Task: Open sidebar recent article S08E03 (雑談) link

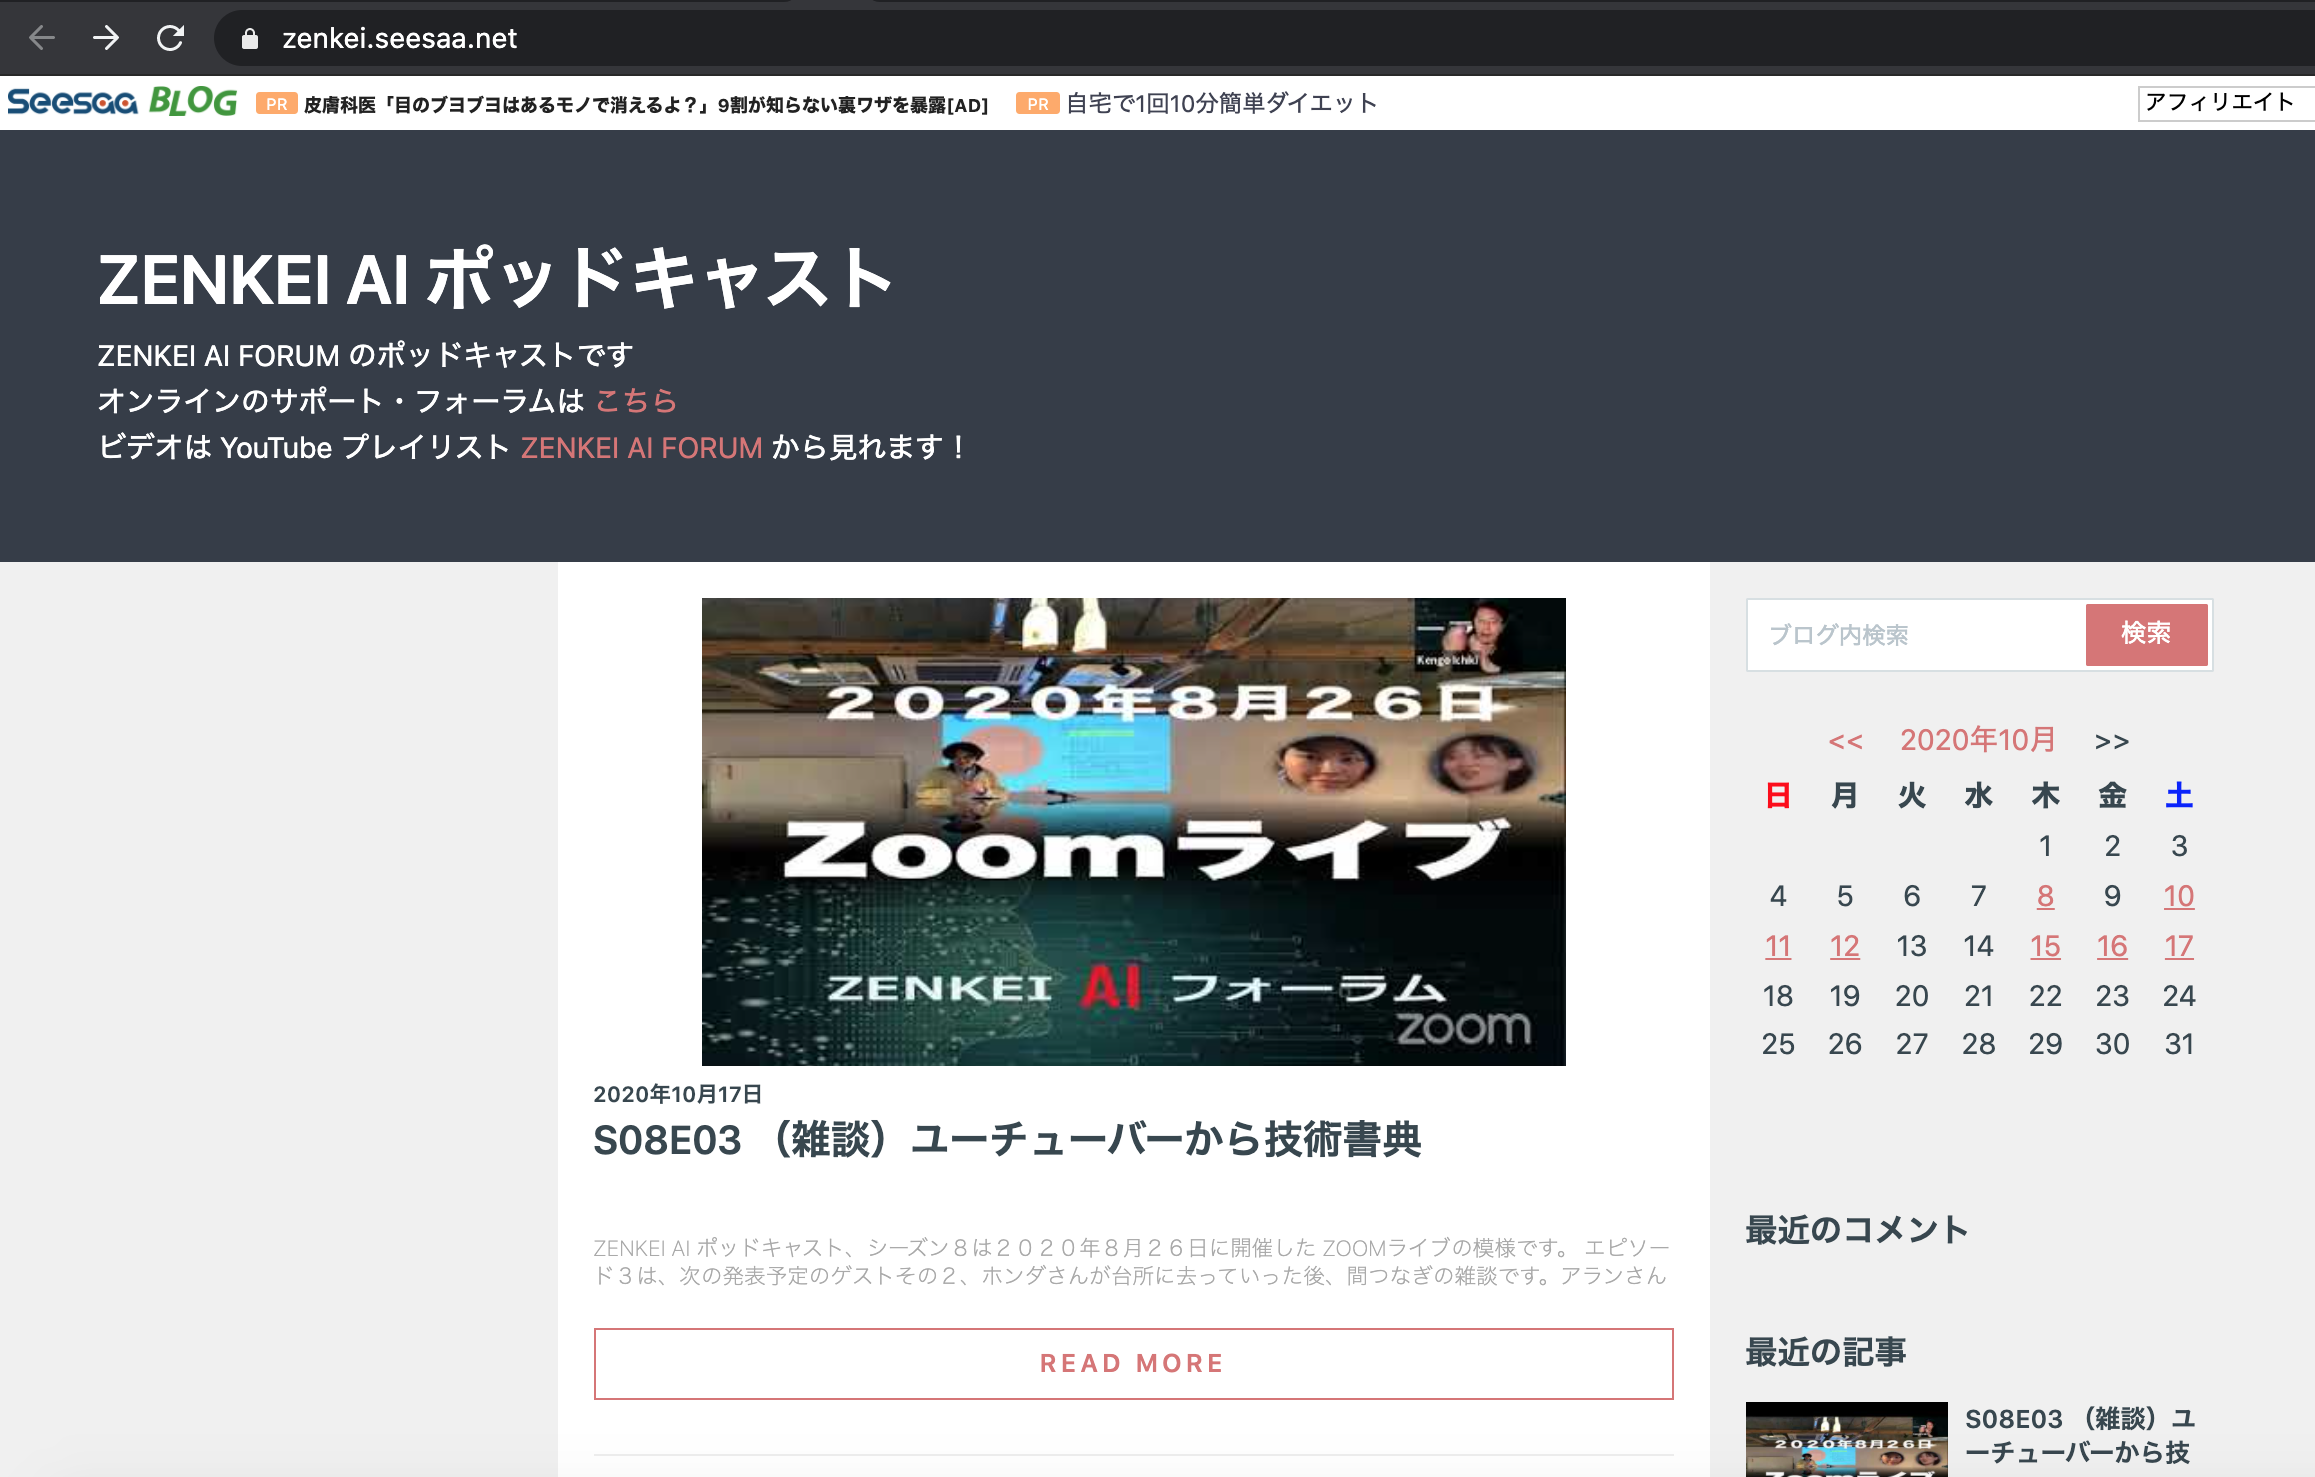Action: click(2078, 1436)
